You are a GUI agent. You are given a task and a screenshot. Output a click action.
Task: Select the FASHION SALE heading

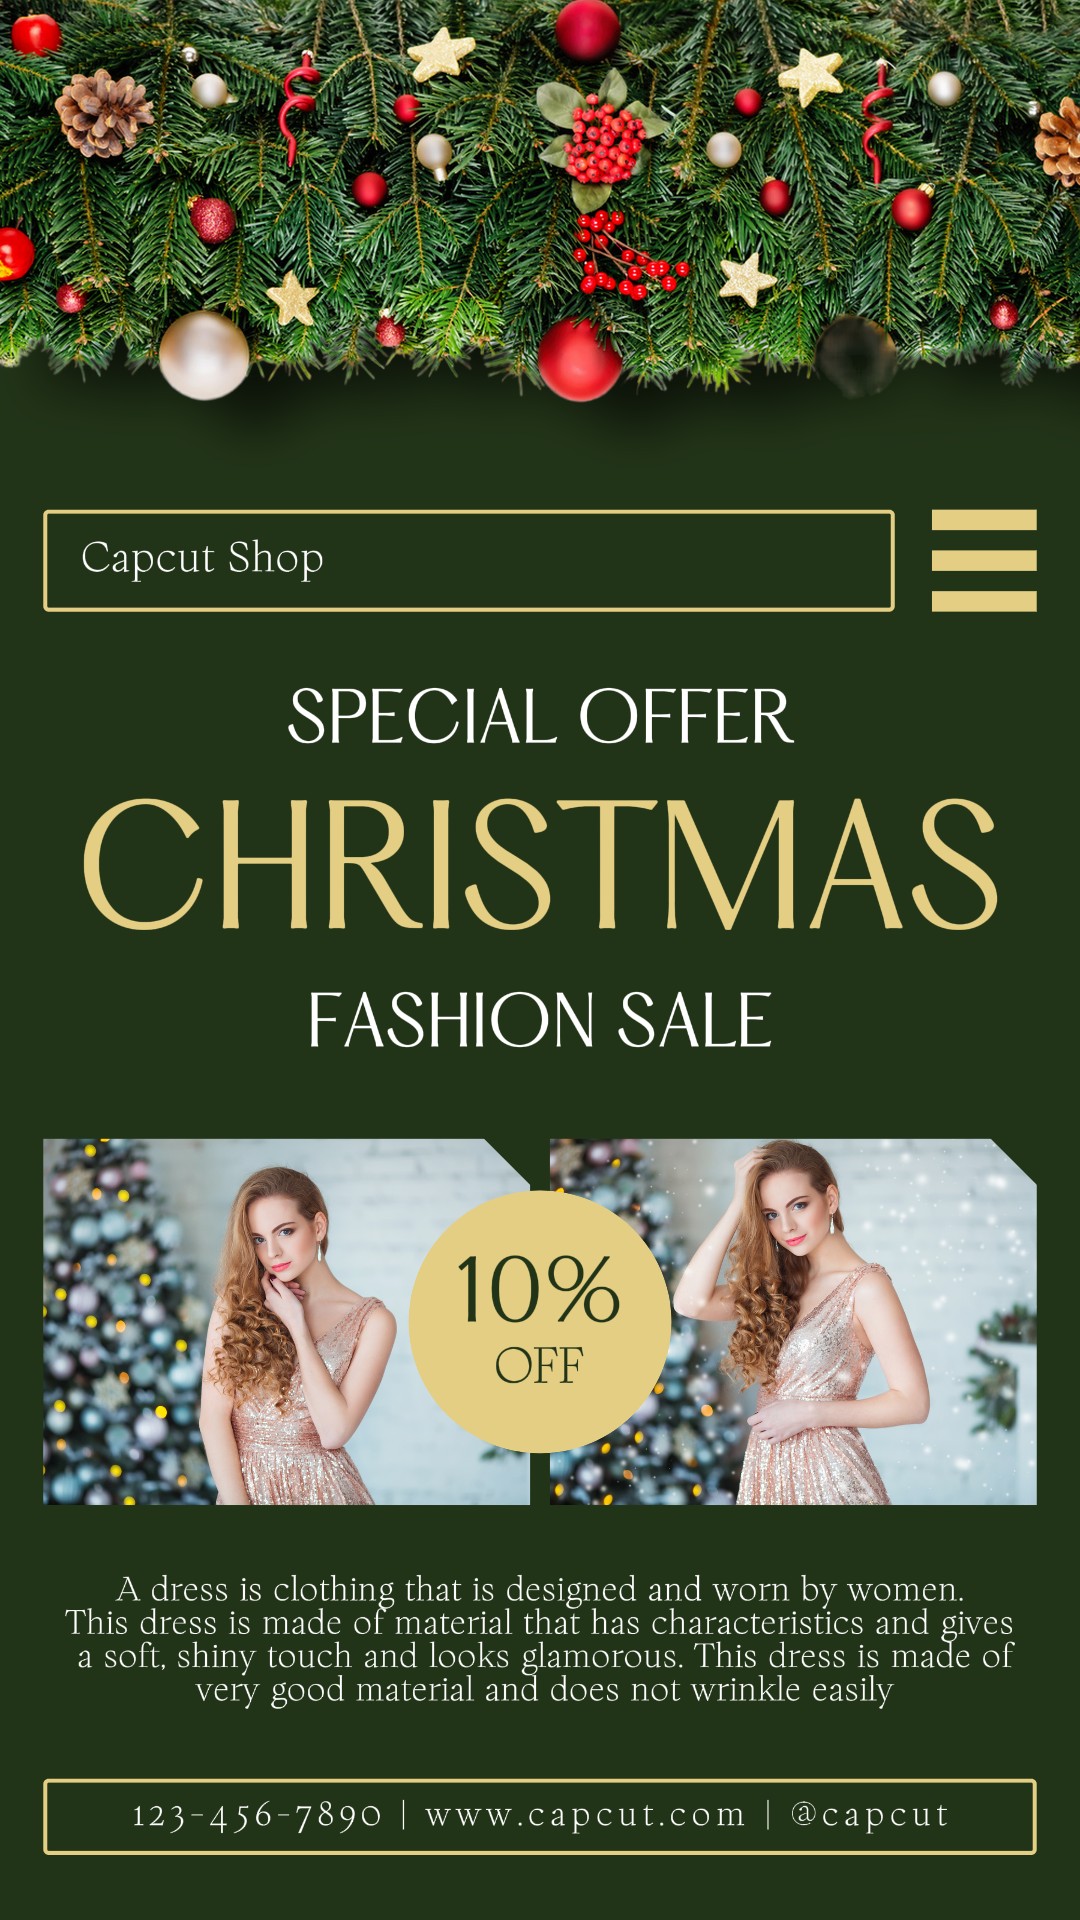540,1020
